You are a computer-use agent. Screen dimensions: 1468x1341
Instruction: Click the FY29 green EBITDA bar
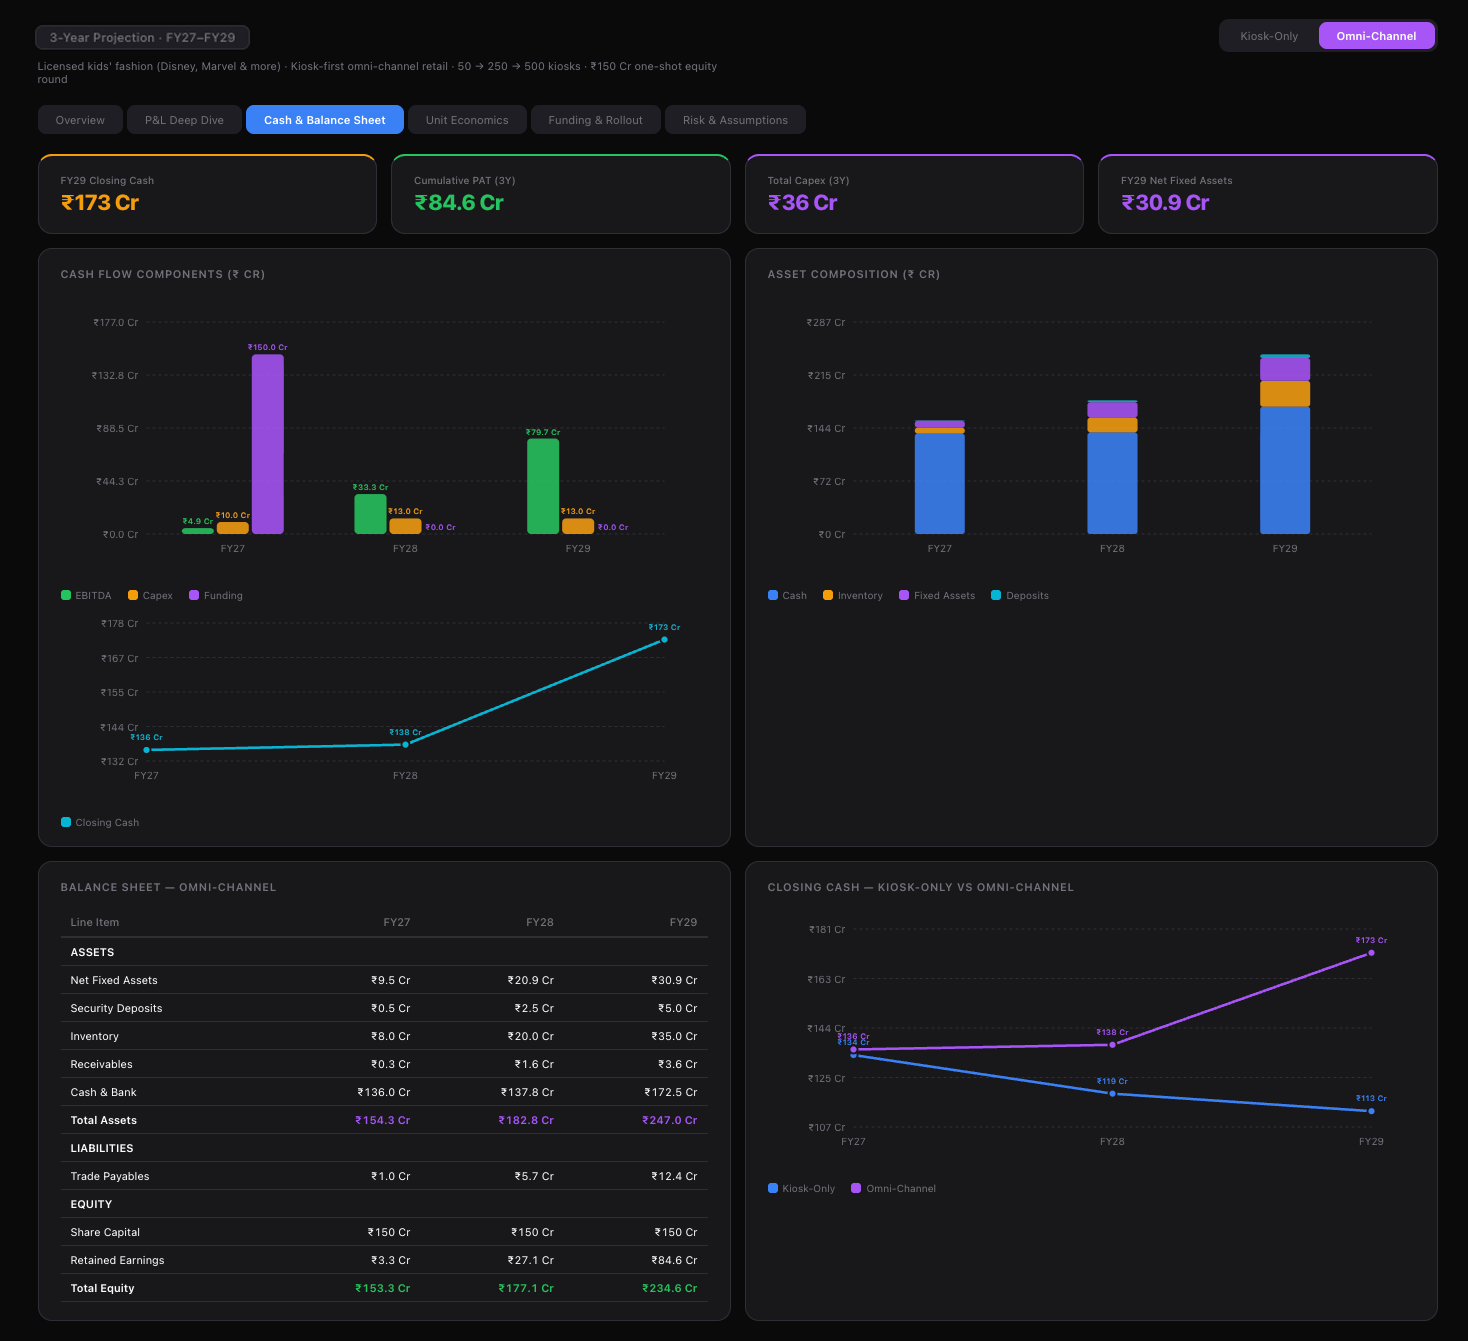543,487
